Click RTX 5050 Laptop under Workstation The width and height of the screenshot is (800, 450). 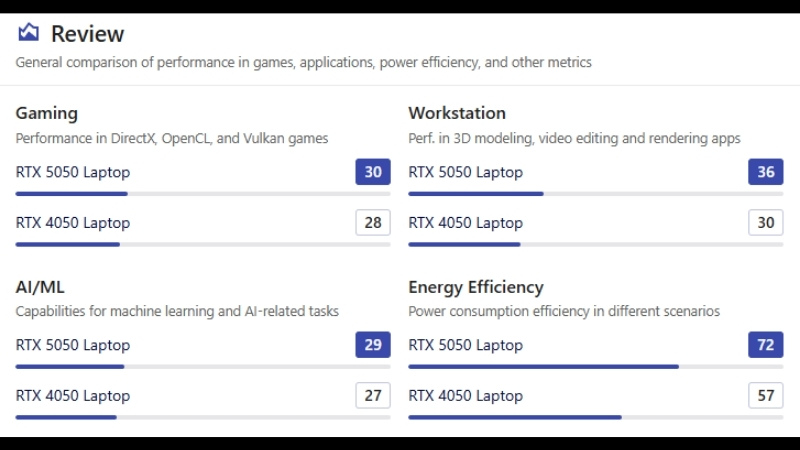click(x=465, y=172)
